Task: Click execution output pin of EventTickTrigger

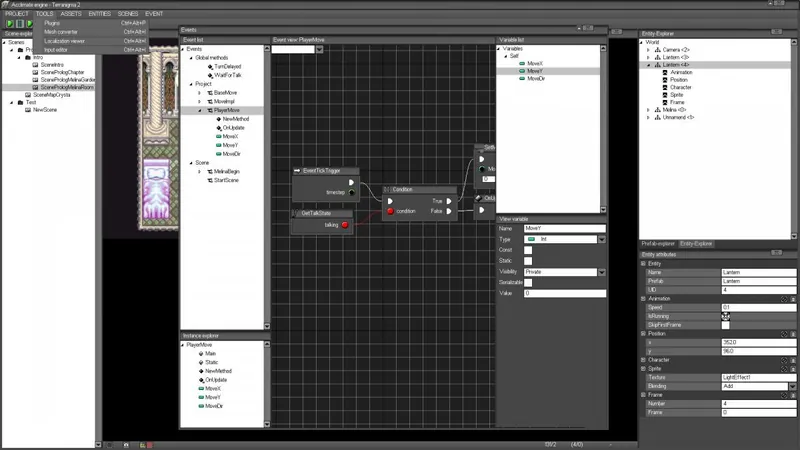Action: pos(351,182)
